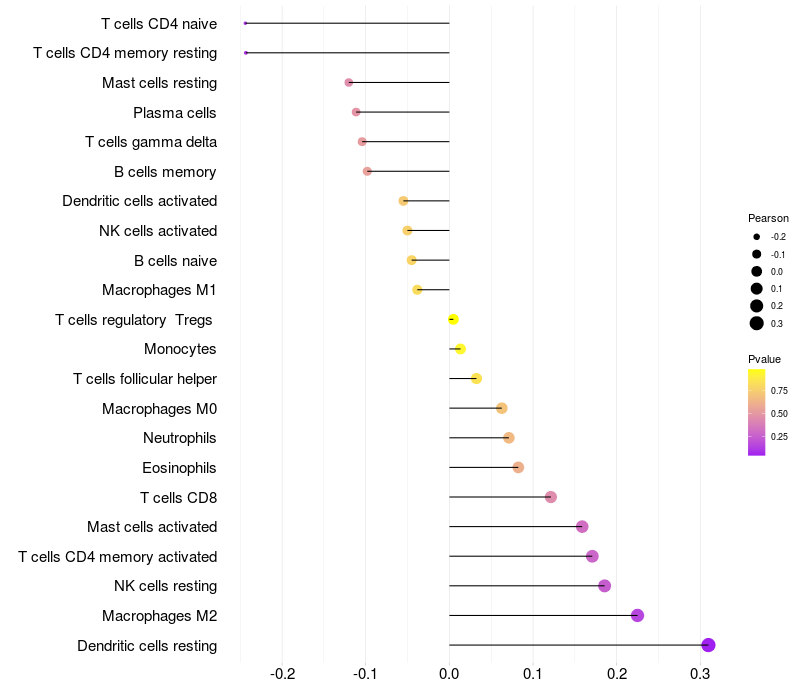800x700 pixels.
Task: Click the Dendritic cells resting data point
Action: click(708, 645)
